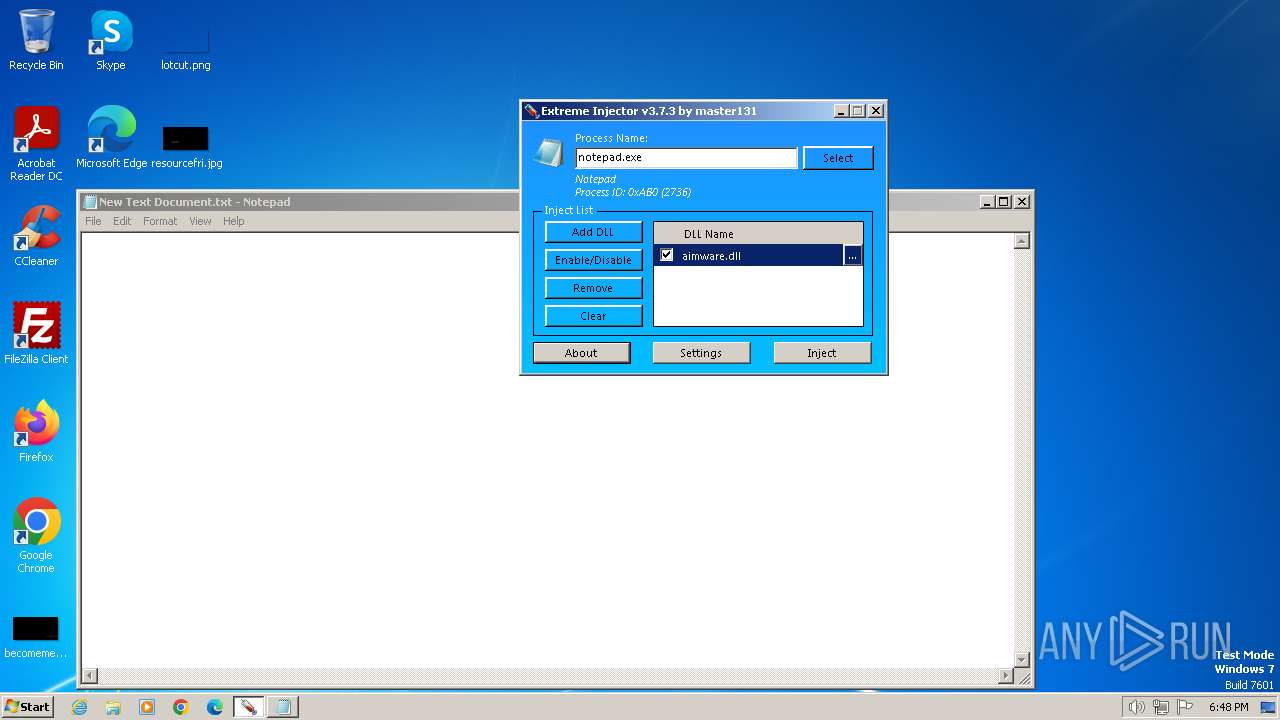Open the media player taskbar icon
This screenshot has width=1280, height=720.
(147, 707)
